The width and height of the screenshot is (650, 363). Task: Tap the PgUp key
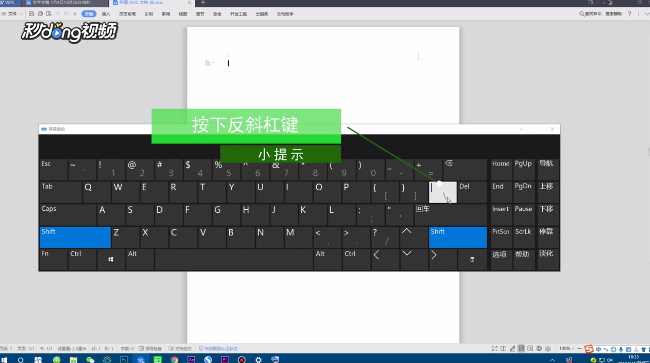click(x=524, y=169)
